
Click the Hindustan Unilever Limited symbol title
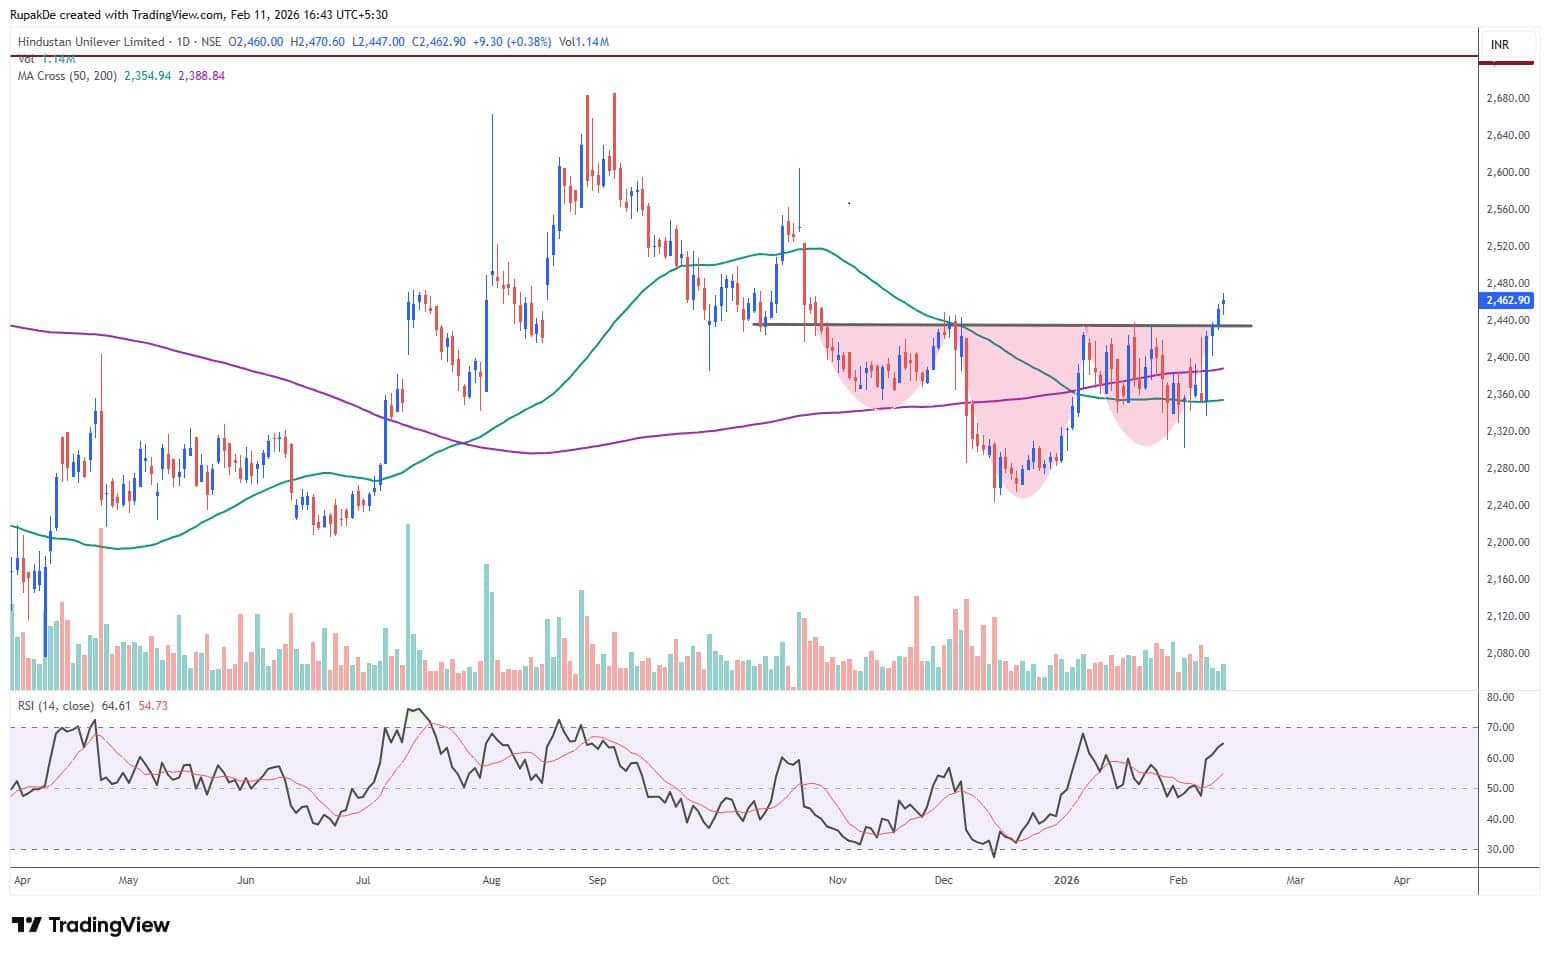(91, 42)
